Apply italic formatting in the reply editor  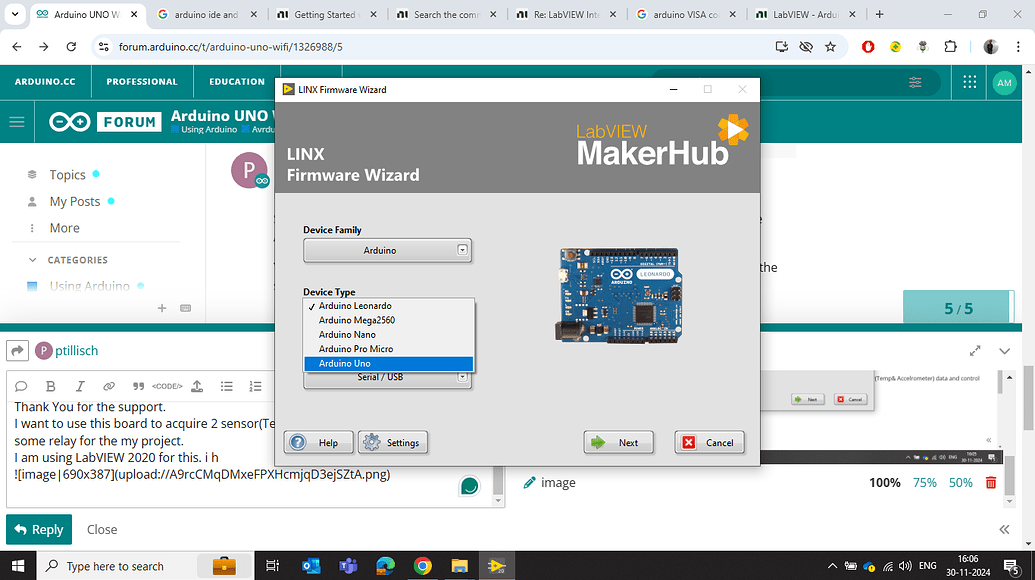tap(80, 386)
